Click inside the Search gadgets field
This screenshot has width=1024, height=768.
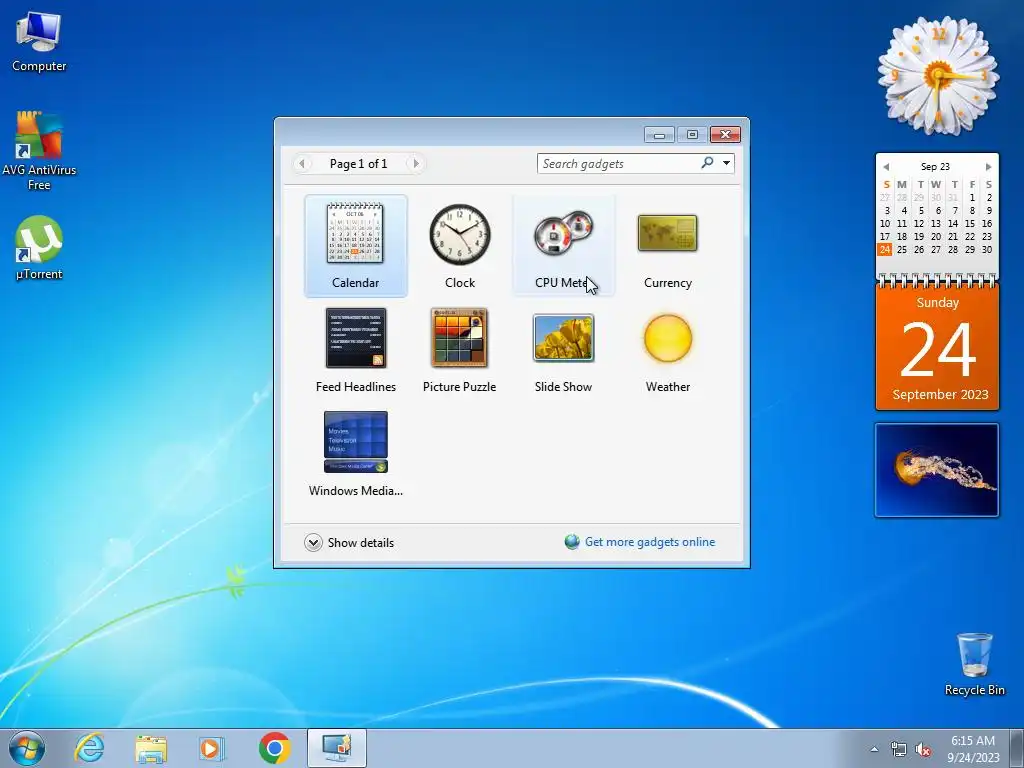(618, 163)
